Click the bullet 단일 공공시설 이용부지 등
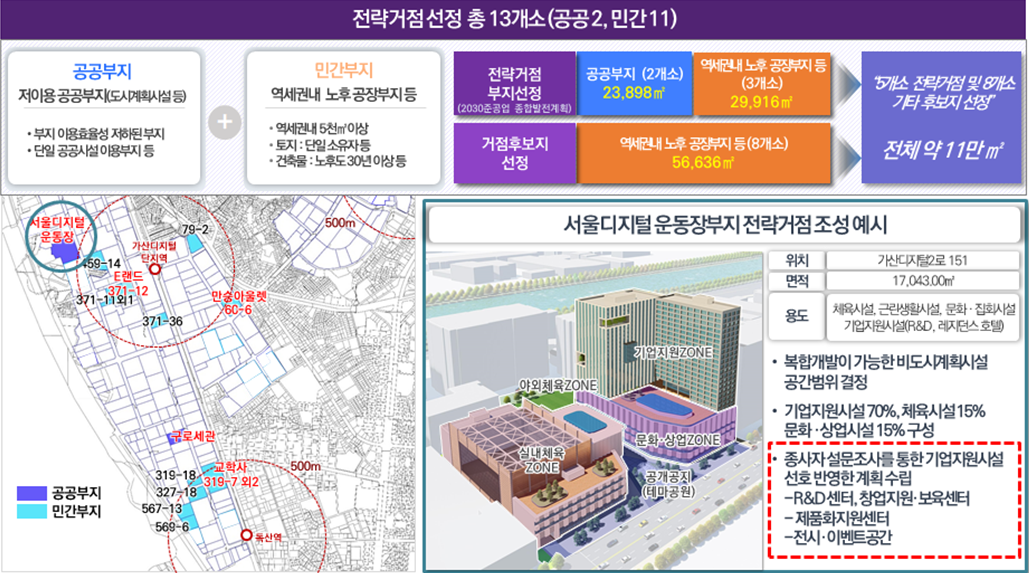1029x573 pixels. pyautogui.click(x=91, y=151)
